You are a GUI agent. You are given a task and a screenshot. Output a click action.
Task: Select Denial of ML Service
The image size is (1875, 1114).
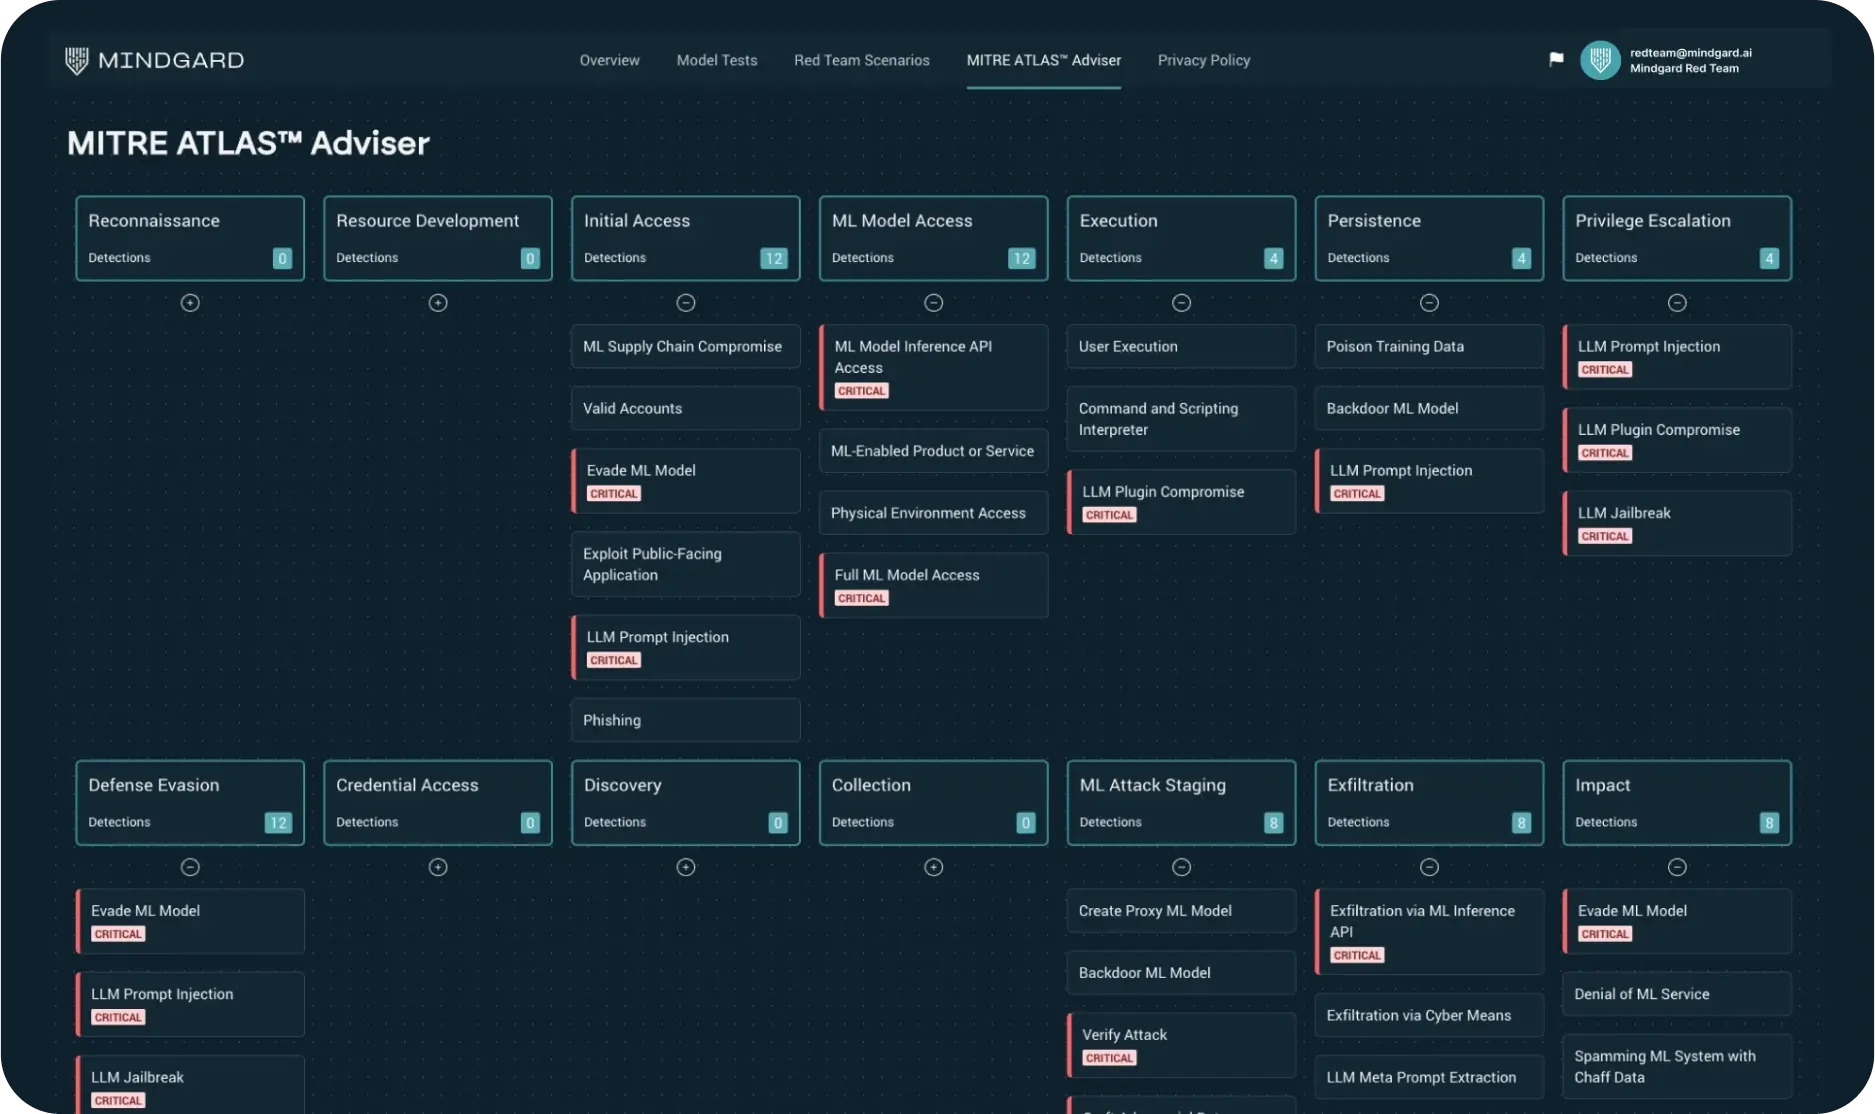tap(1677, 994)
